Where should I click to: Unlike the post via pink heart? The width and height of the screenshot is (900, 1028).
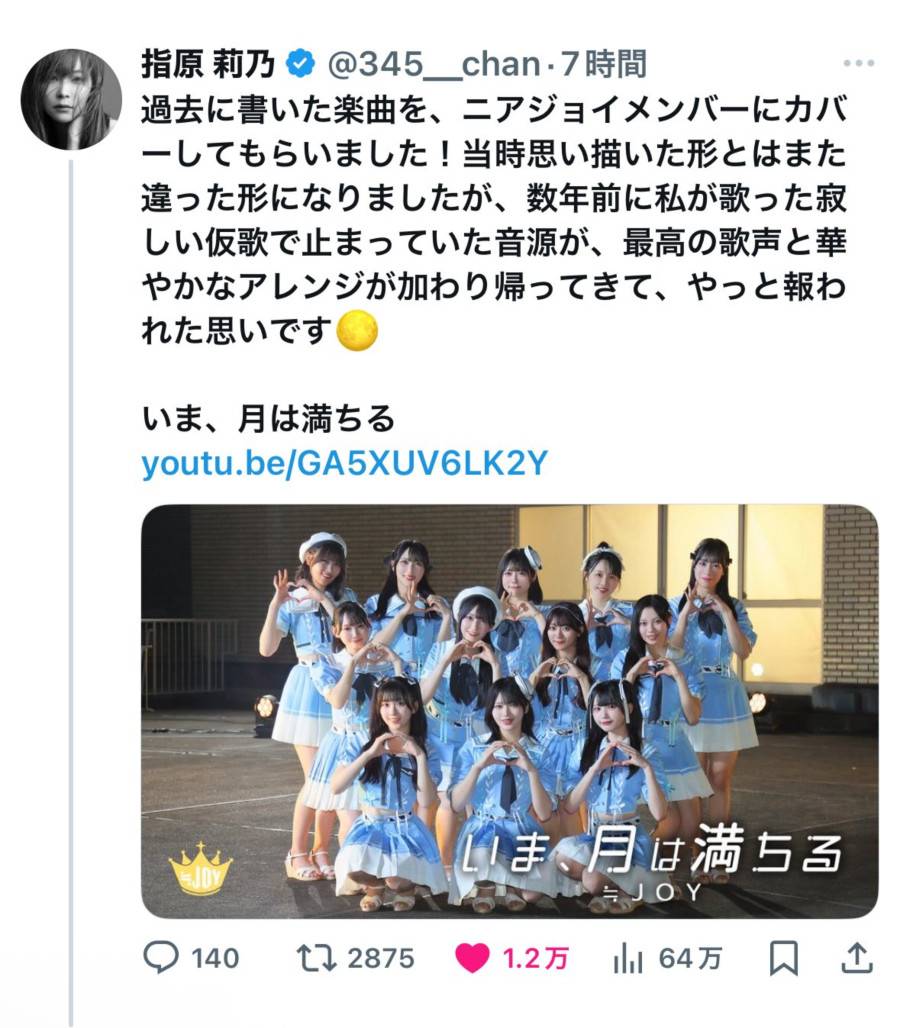(473, 958)
